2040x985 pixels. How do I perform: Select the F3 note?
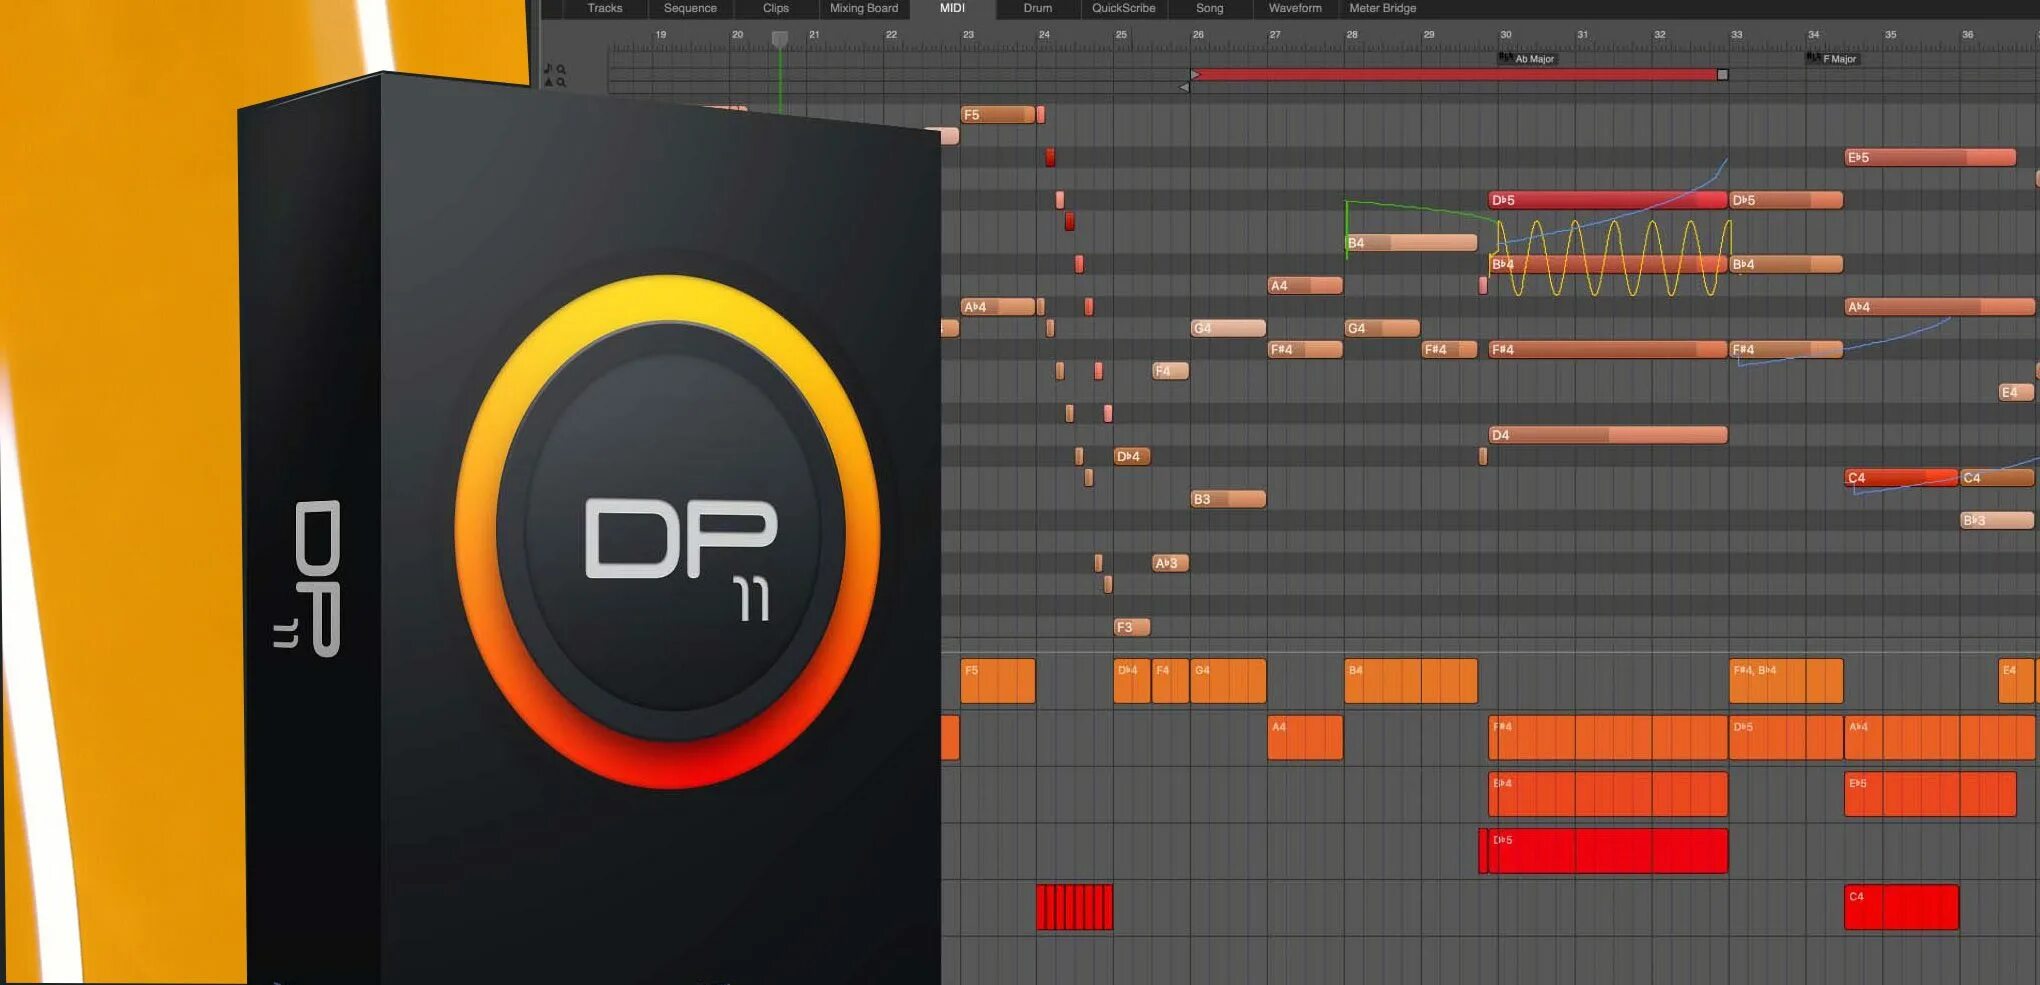(x=1133, y=627)
